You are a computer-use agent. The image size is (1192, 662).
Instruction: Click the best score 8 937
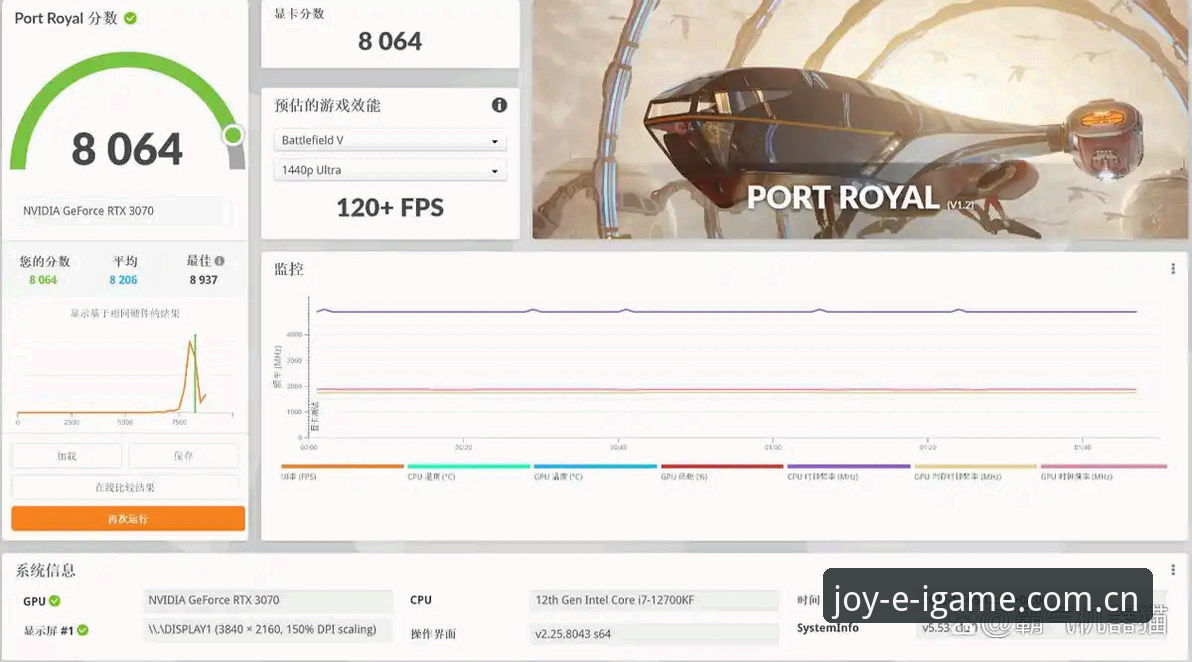pyautogui.click(x=204, y=280)
